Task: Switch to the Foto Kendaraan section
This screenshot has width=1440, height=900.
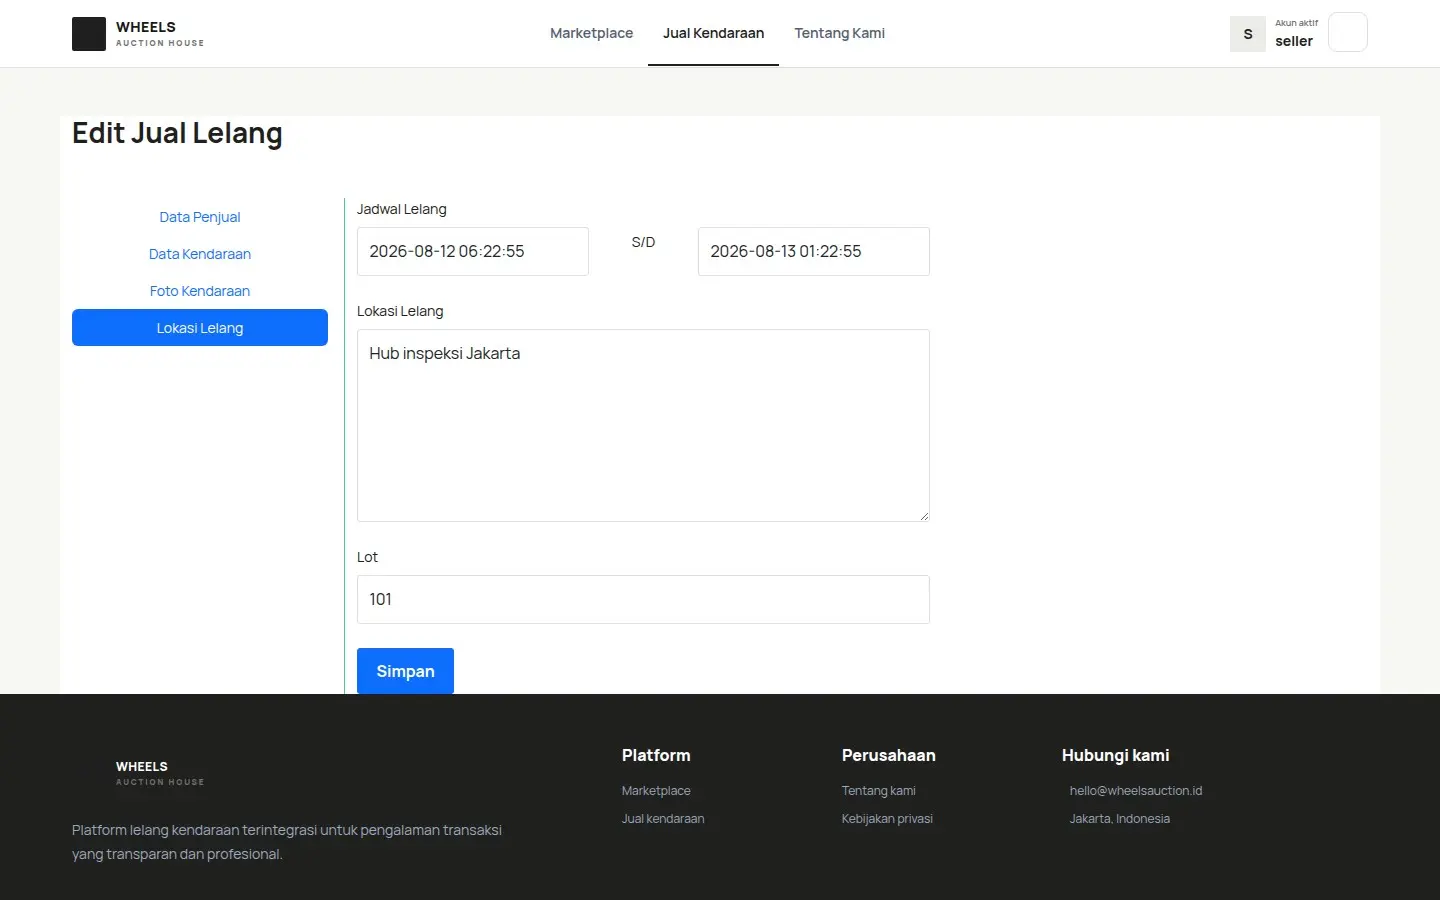Action: [x=200, y=291]
